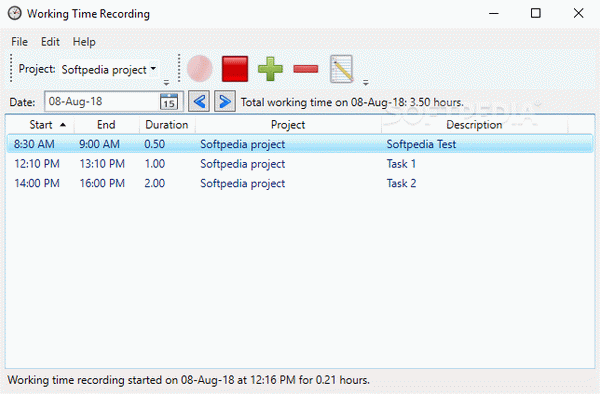
Task: Click the Softpedia Test description
Action: (421, 144)
